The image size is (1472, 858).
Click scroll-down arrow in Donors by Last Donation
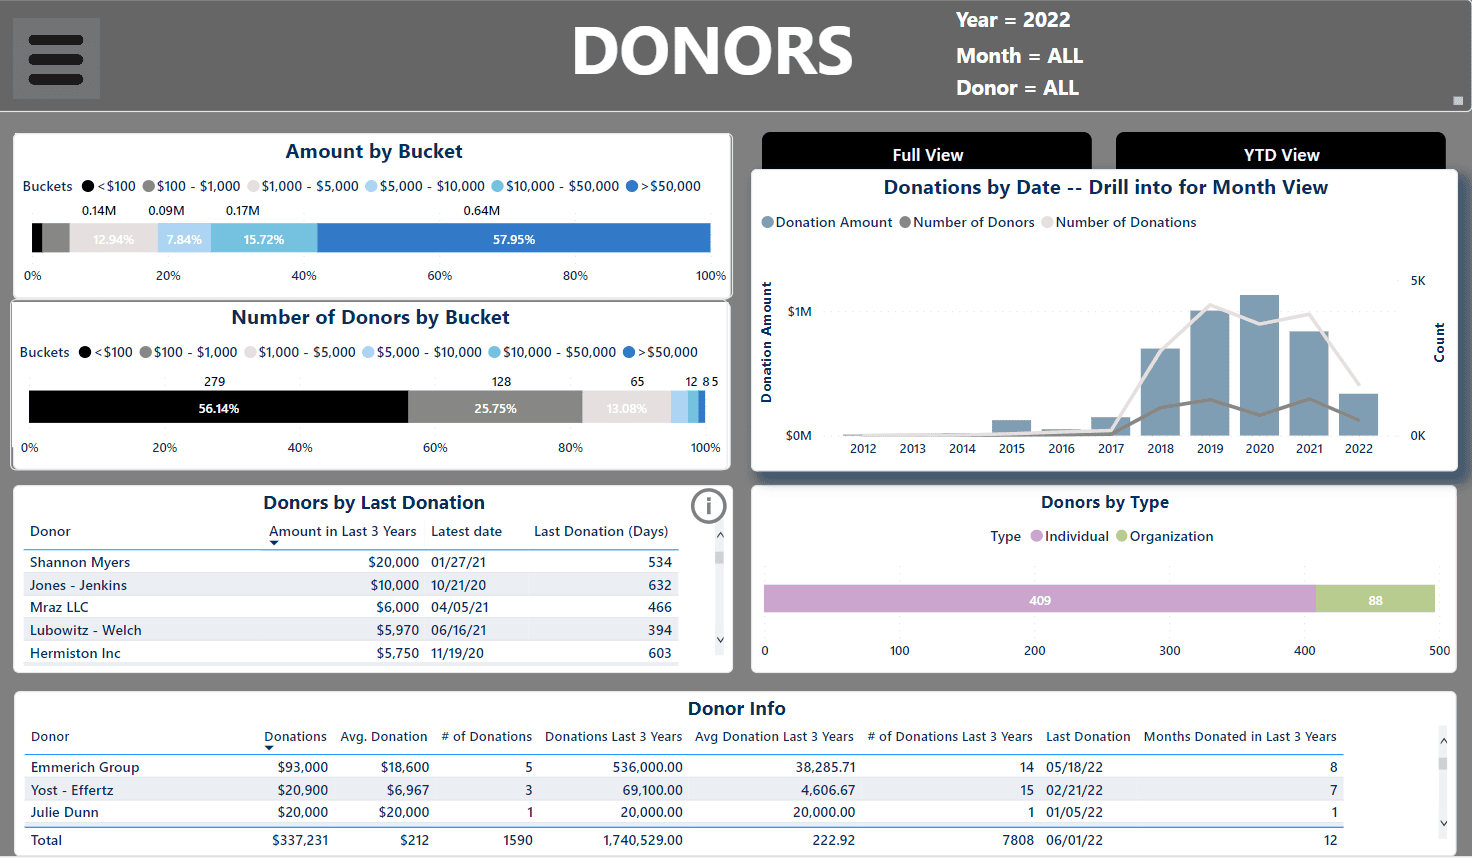click(x=719, y=640)
